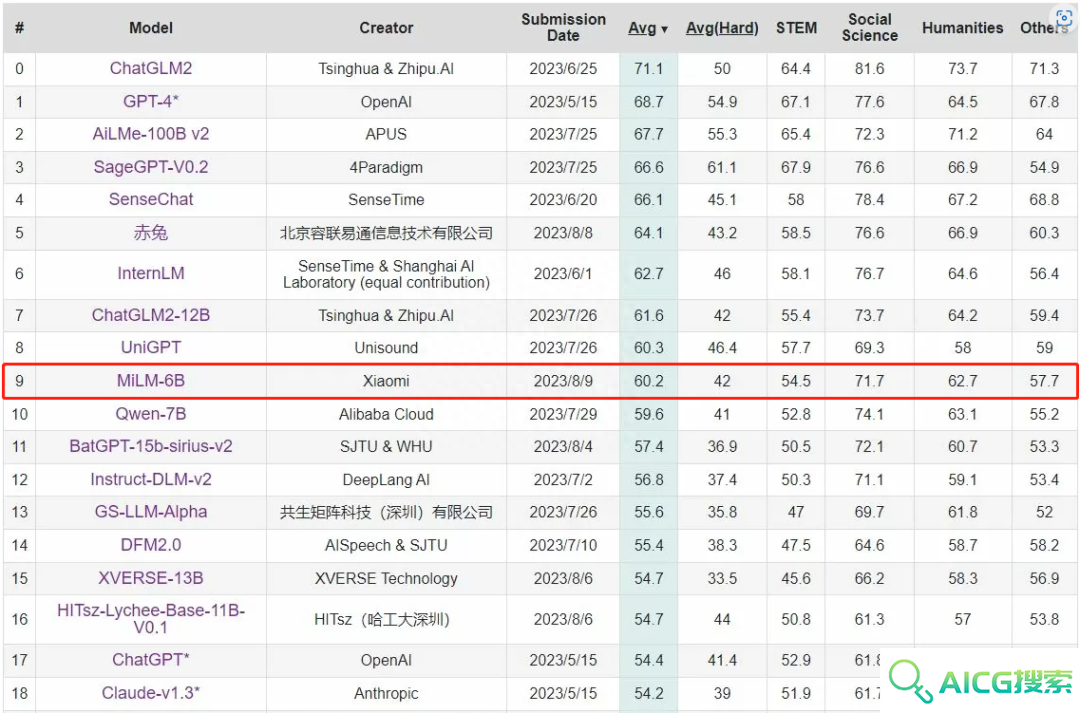This screenshot has width=1080, height=713.
Task: Select the 2023/8/4 date for BatGPT-15b-sirius-v2
Action: [x=563, y=446]
